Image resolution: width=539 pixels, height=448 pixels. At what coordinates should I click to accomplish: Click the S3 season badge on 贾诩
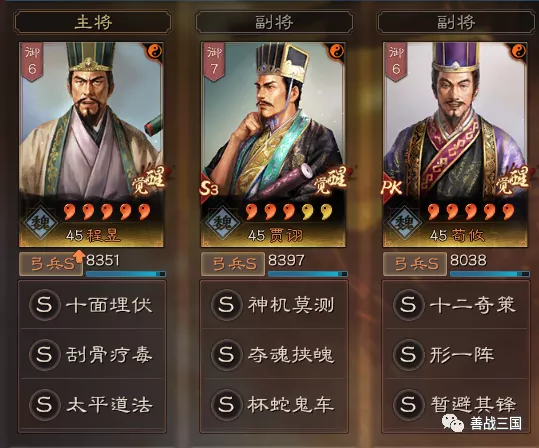pos(209,188)
